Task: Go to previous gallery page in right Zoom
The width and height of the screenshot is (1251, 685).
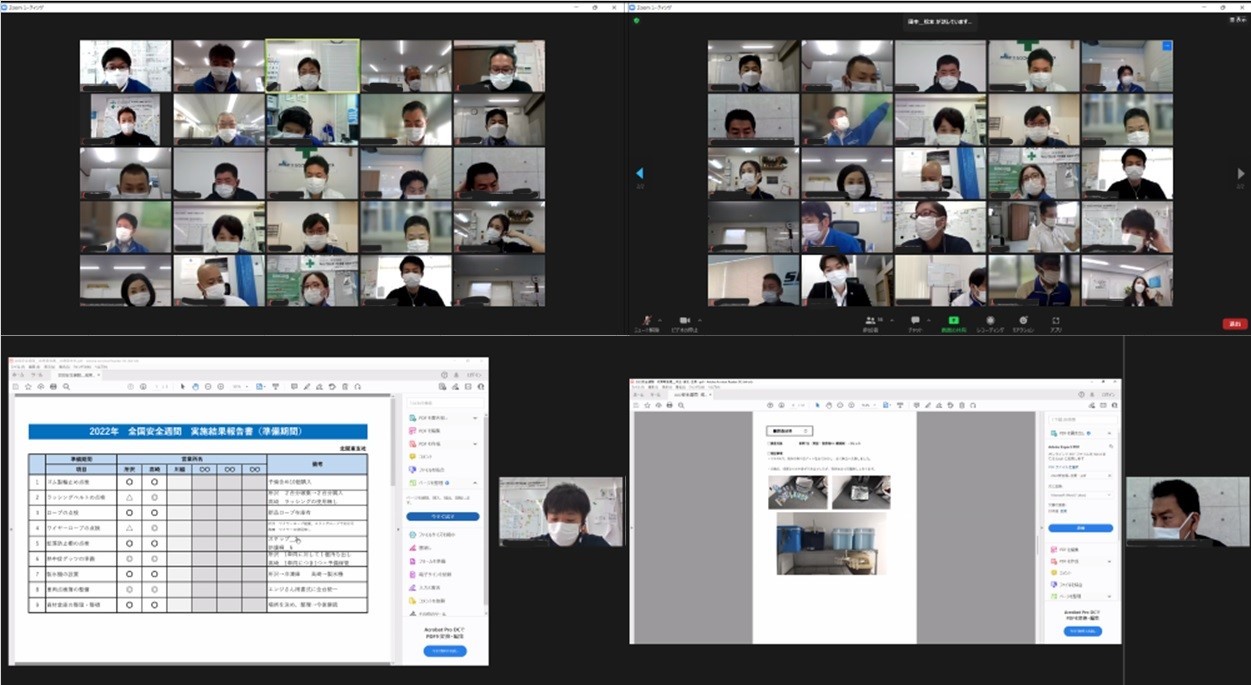Action: 639,173
